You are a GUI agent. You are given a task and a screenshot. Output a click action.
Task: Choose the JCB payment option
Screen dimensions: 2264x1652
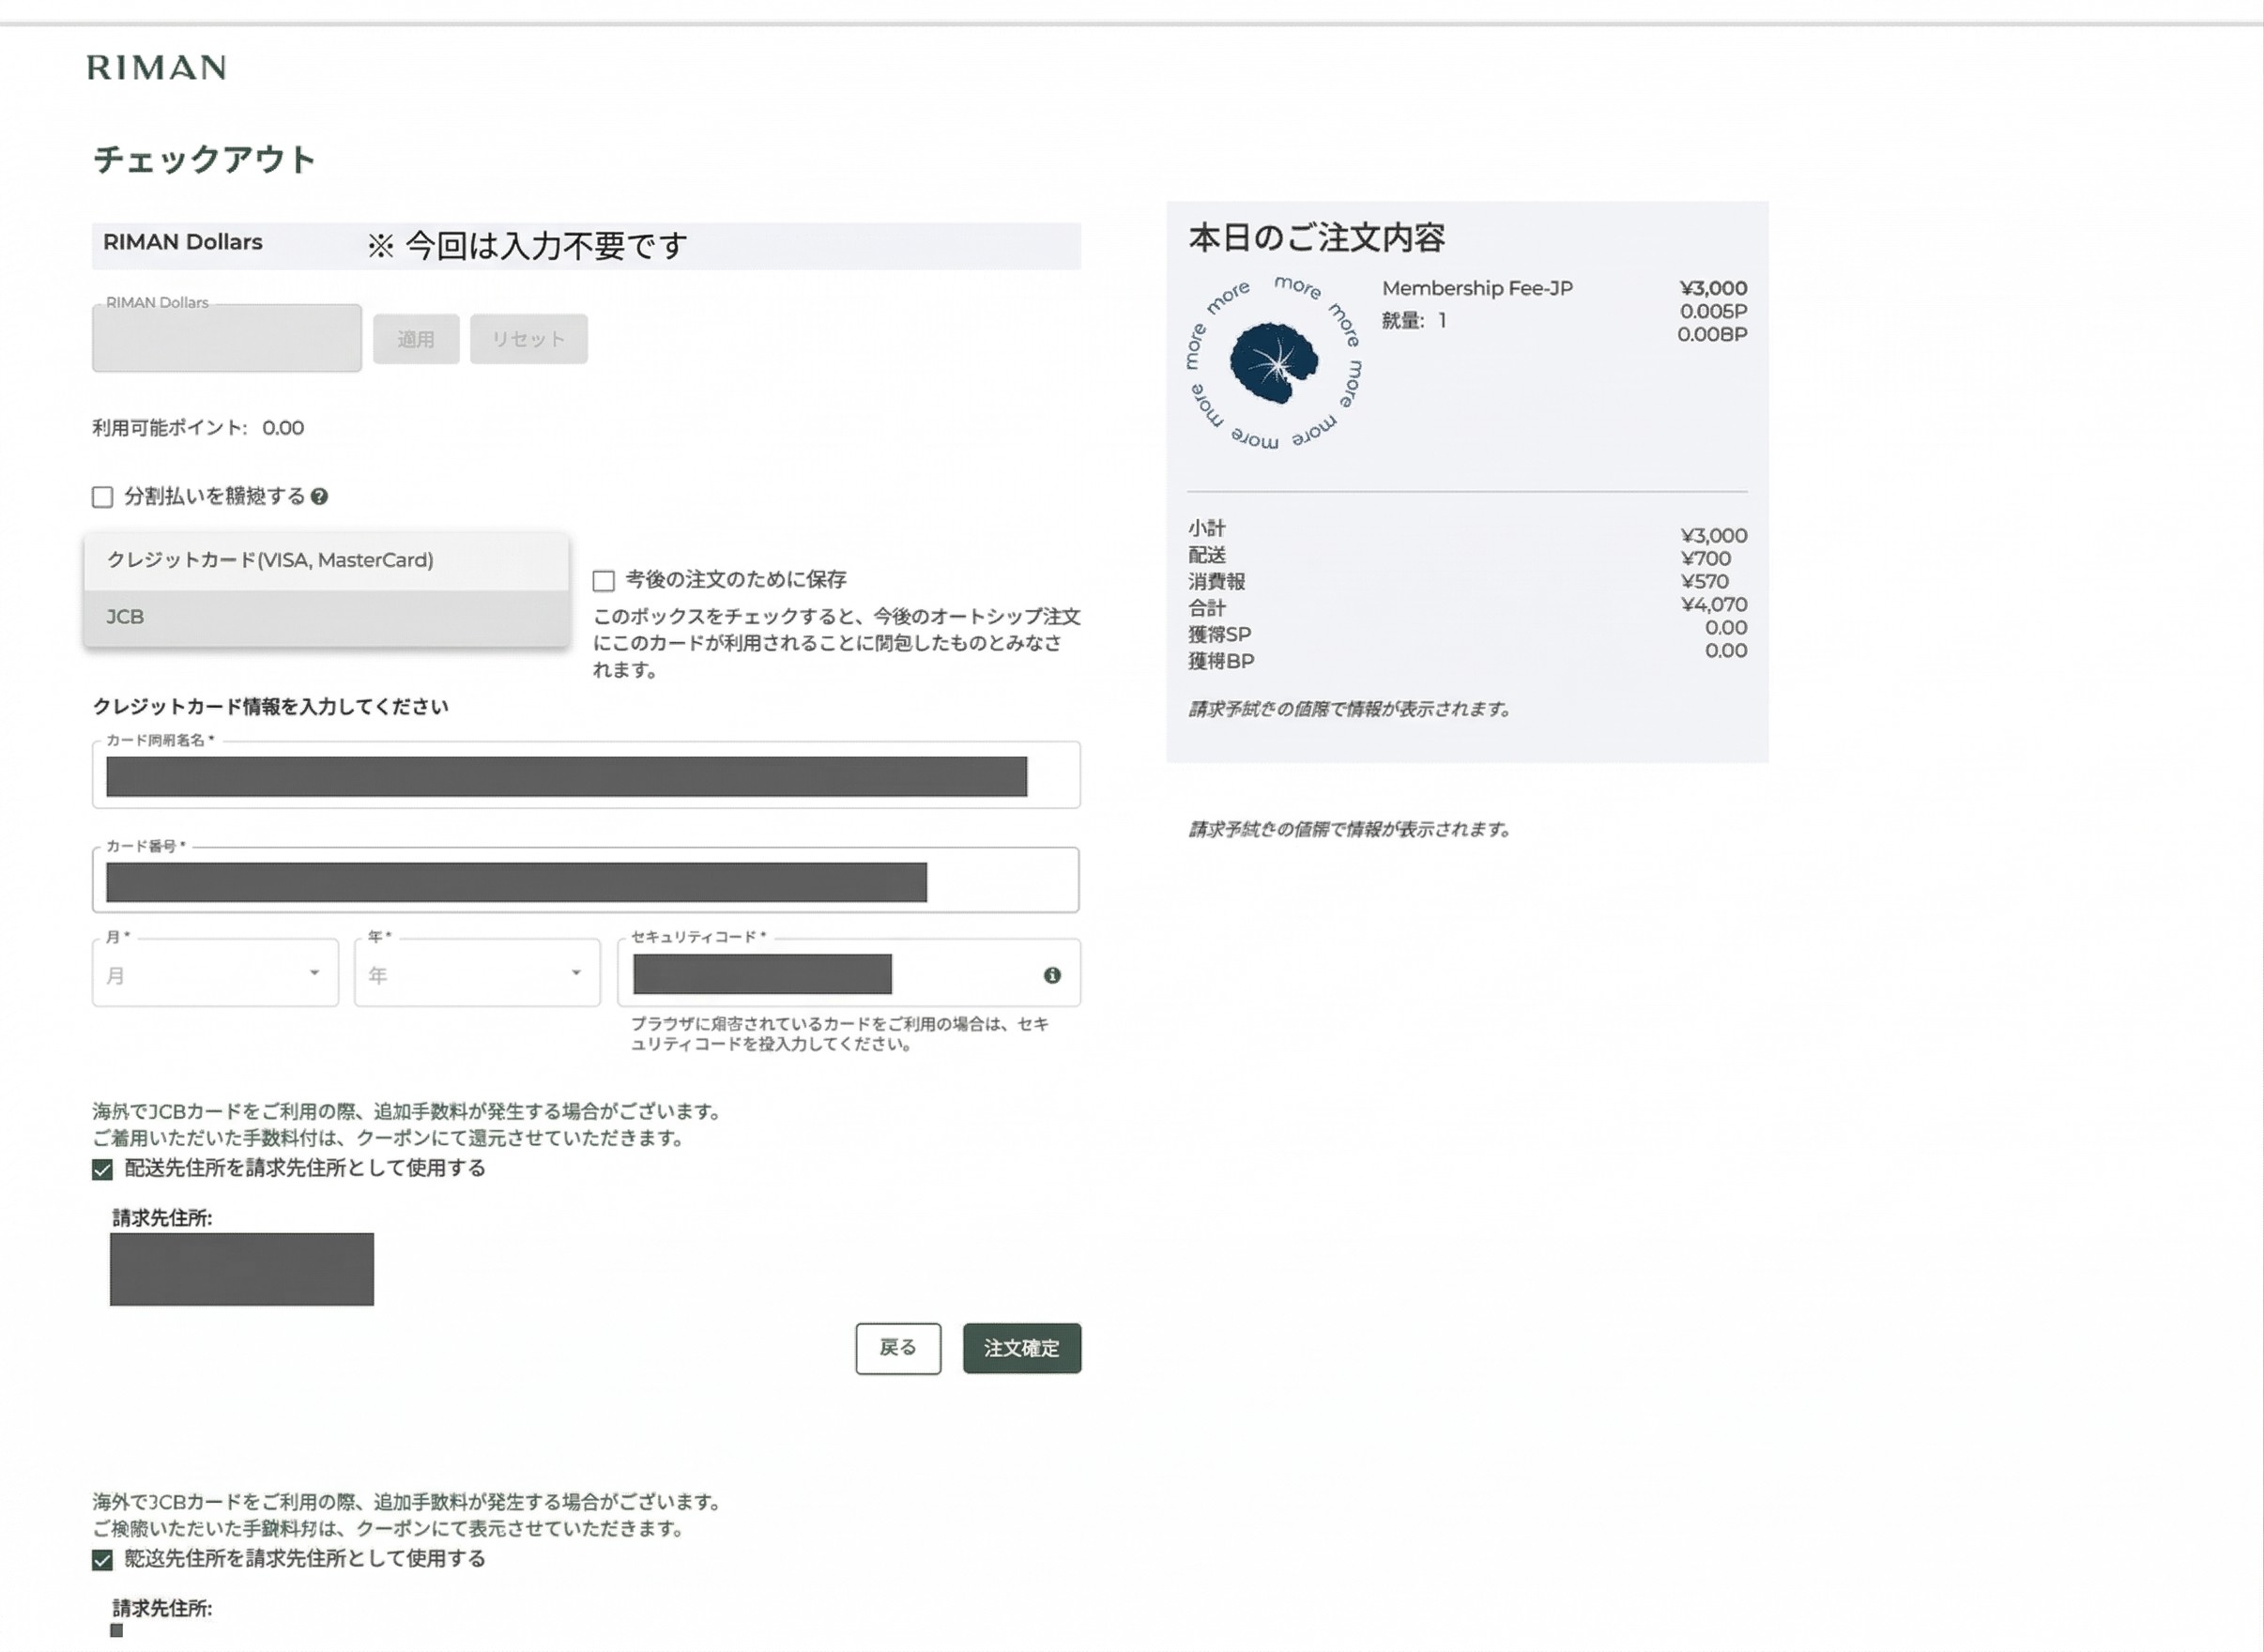[x=327, y=617]
